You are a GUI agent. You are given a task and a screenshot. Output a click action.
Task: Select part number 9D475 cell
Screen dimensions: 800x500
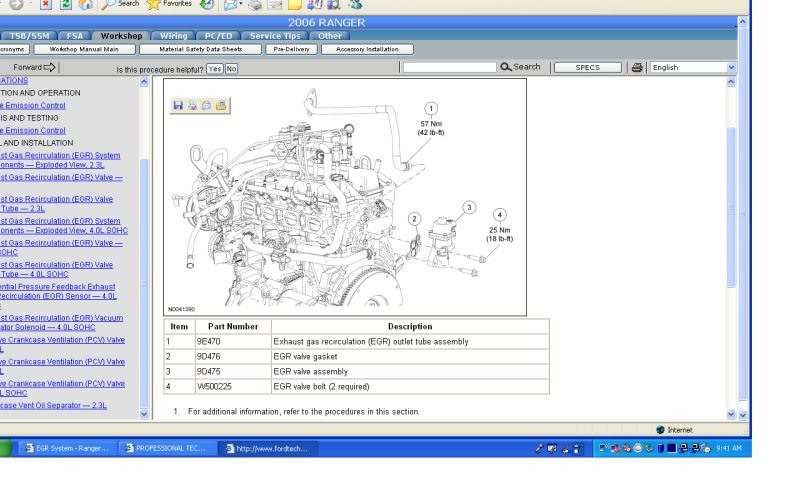coord(233,371)
